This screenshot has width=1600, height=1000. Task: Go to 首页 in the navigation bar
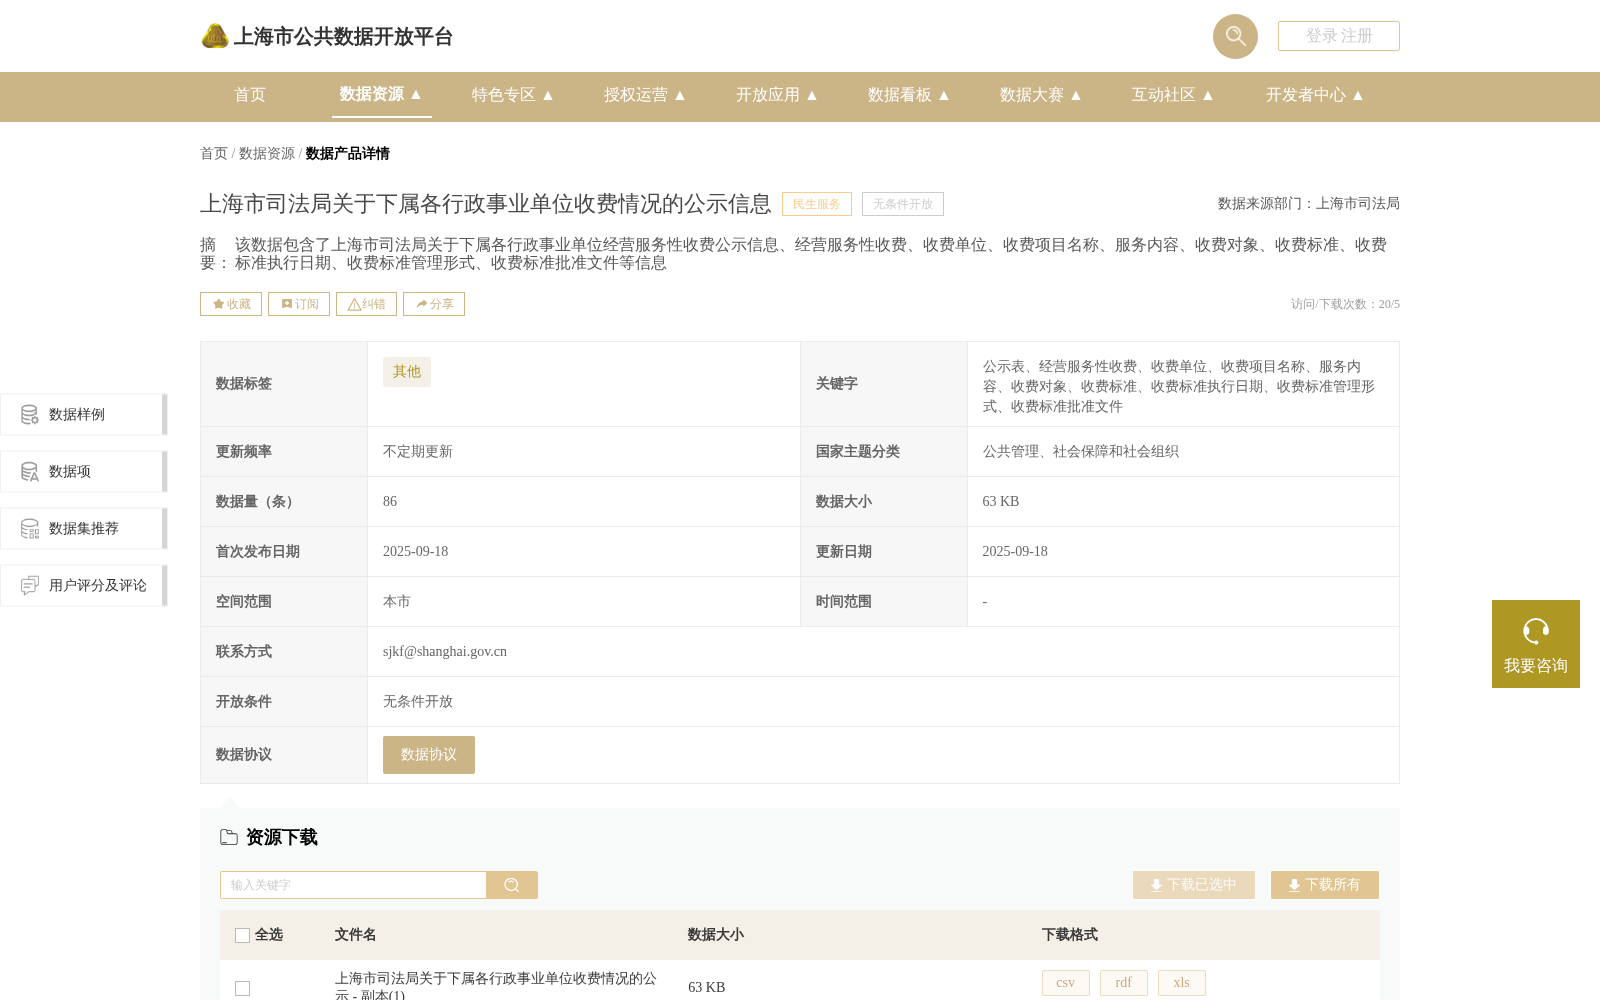[x=250, y=95]
